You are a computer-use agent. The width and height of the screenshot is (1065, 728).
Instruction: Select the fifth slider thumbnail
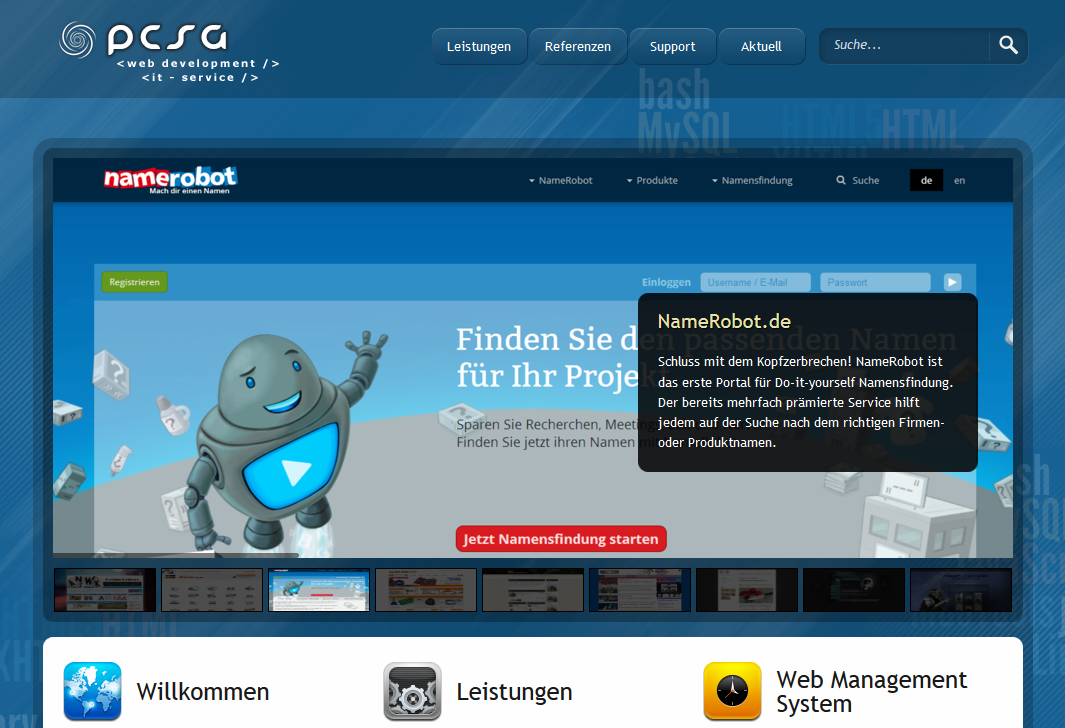532,589
